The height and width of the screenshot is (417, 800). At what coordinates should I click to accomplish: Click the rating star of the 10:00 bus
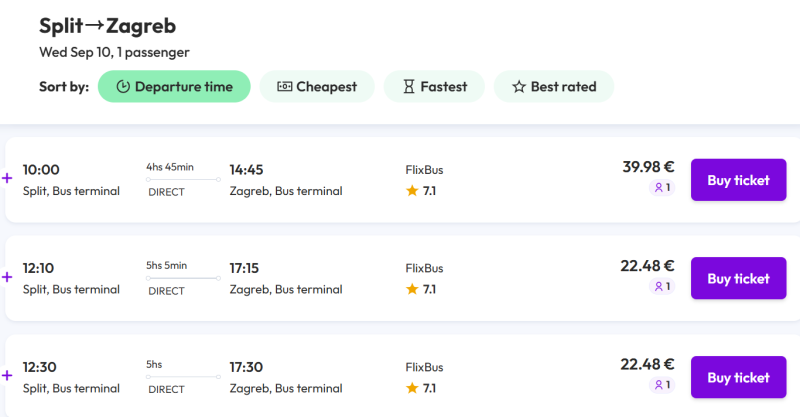pyautogui.click(x=412, y=191)
